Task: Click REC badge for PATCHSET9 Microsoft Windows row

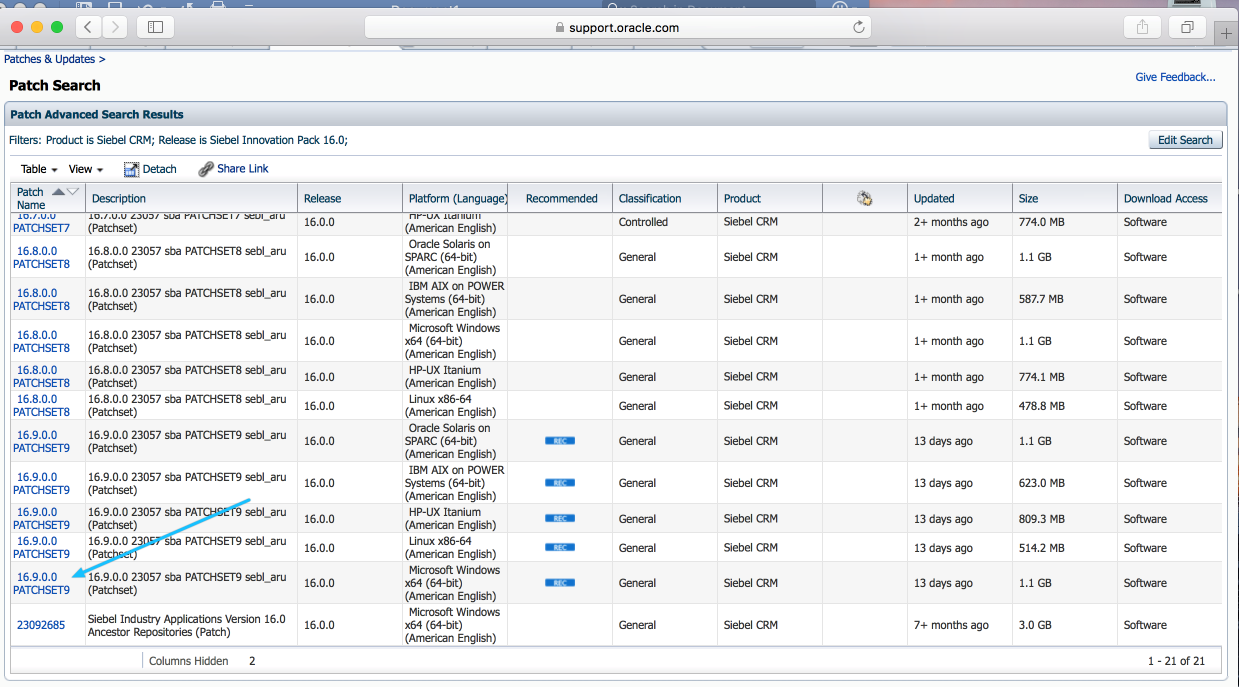Action: tap(560, 583)
